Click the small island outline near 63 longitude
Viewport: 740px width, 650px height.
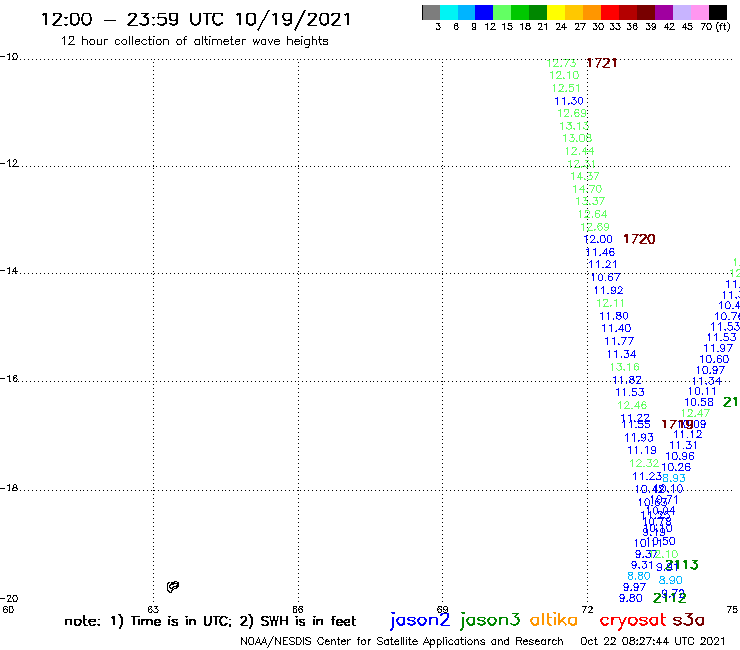pyautogui.click(x=173, y=587)
